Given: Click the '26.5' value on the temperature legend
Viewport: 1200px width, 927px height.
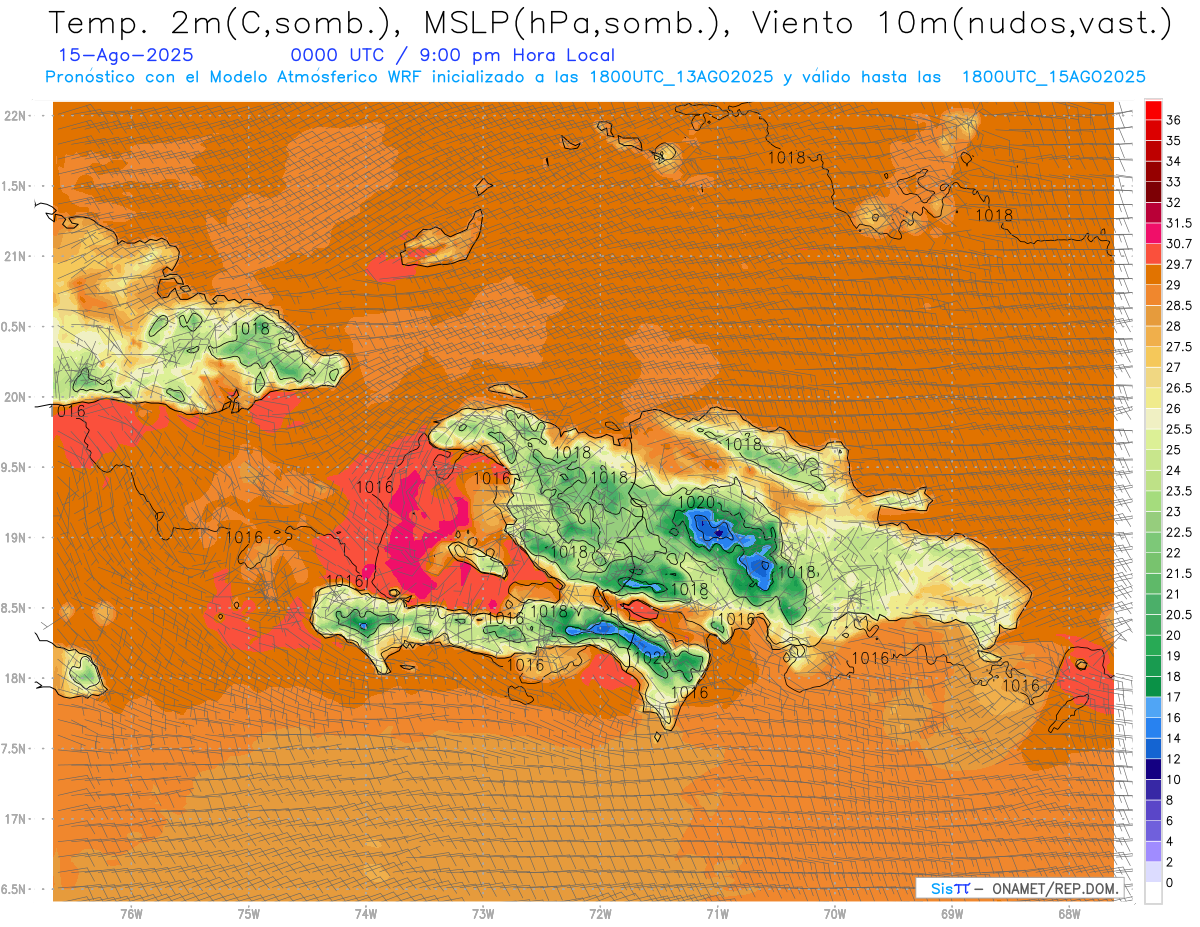Looking at the screenshot, I should point(1179,388).
